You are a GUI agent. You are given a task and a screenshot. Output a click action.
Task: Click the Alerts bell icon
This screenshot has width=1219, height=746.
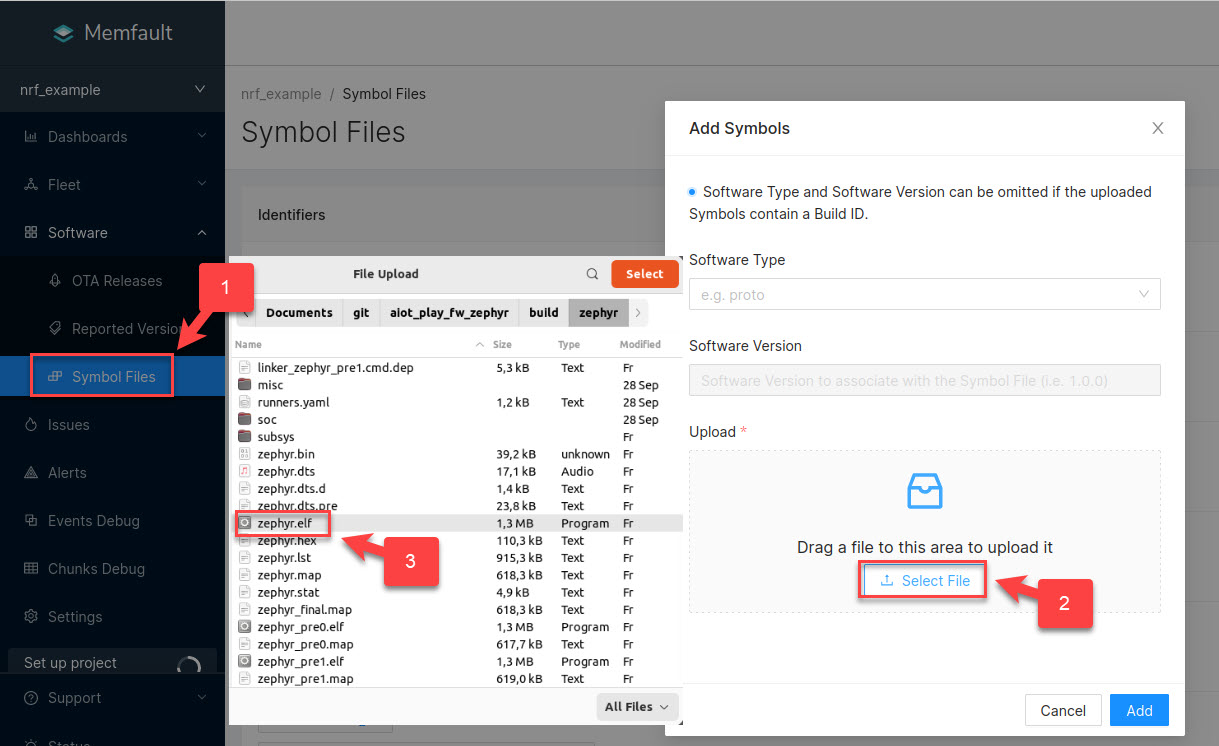click(x=30, y=472)
